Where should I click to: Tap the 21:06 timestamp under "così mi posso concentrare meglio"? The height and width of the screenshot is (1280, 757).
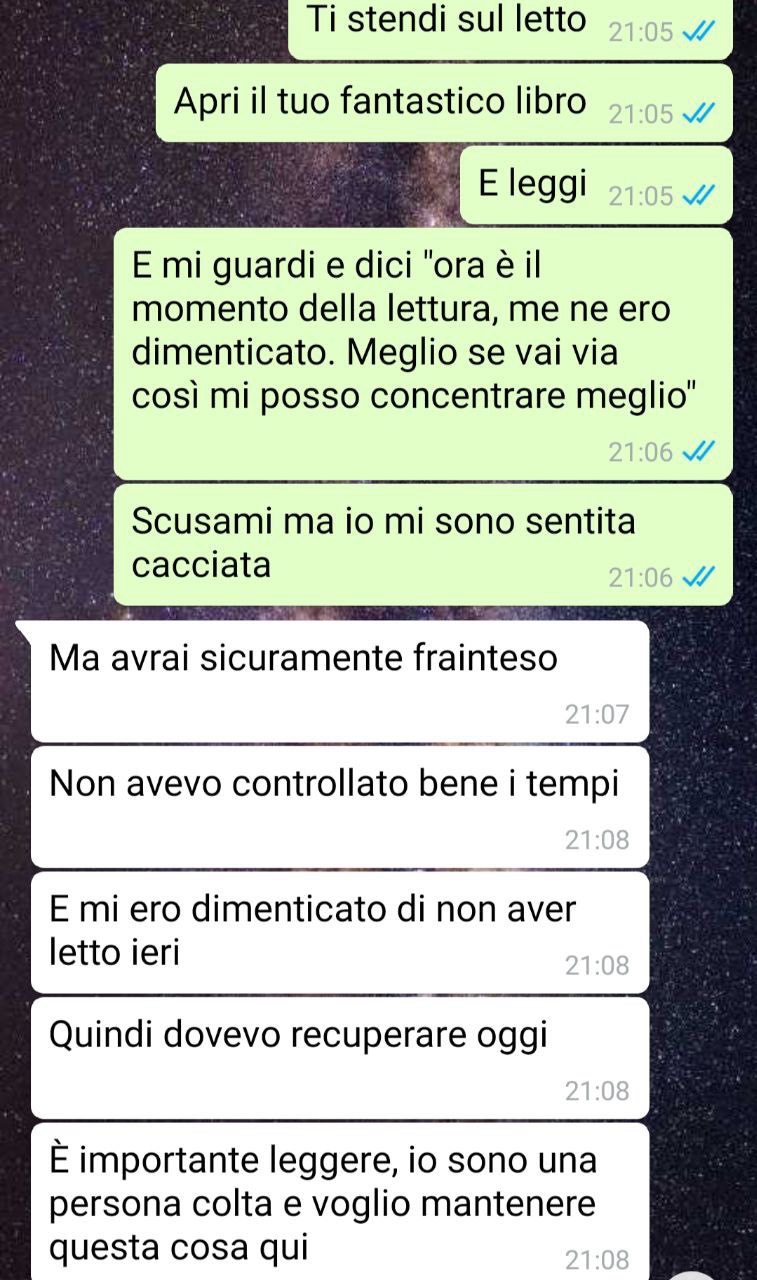point(641,452)
